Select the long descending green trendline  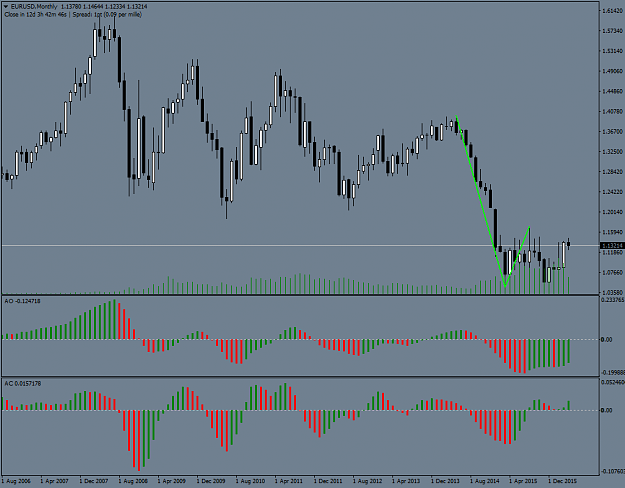480,201
